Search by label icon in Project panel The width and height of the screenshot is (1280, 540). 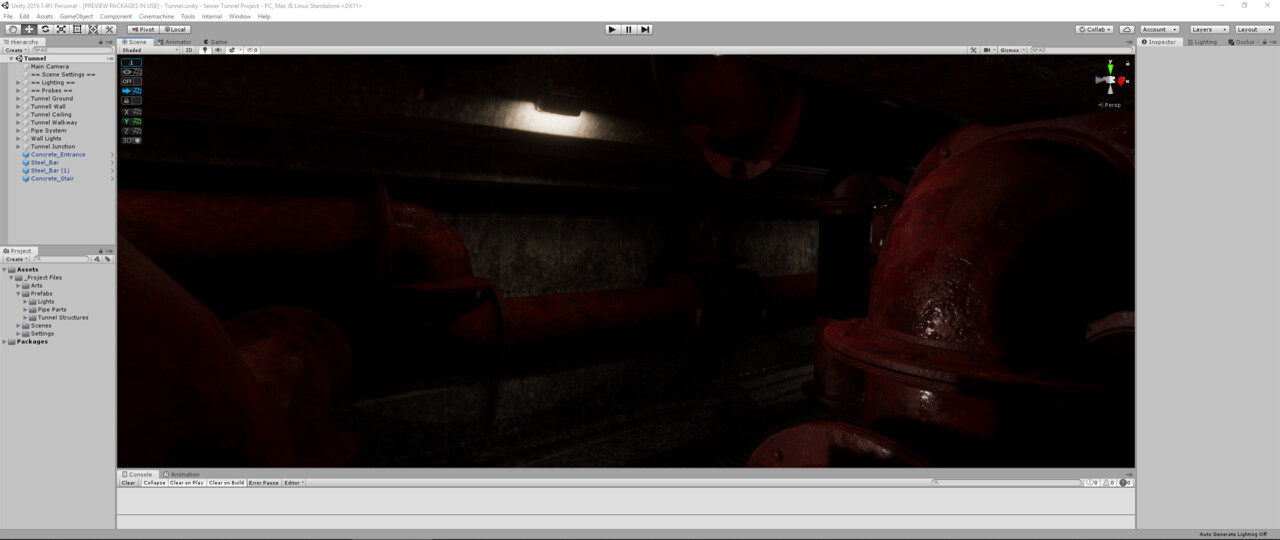[107, 259]
